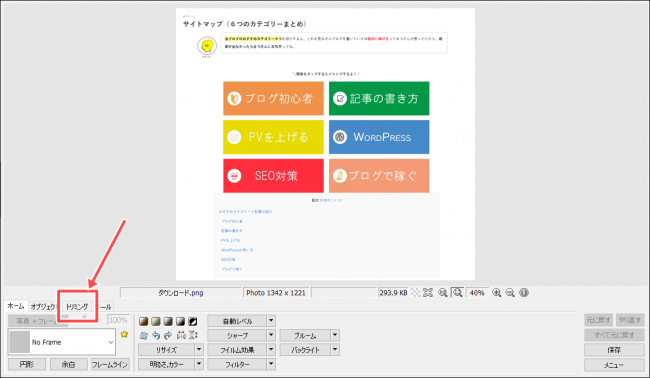Click the 明るさ,カラー button
This screenshot has width=650, height=378.
coord(166,364)
